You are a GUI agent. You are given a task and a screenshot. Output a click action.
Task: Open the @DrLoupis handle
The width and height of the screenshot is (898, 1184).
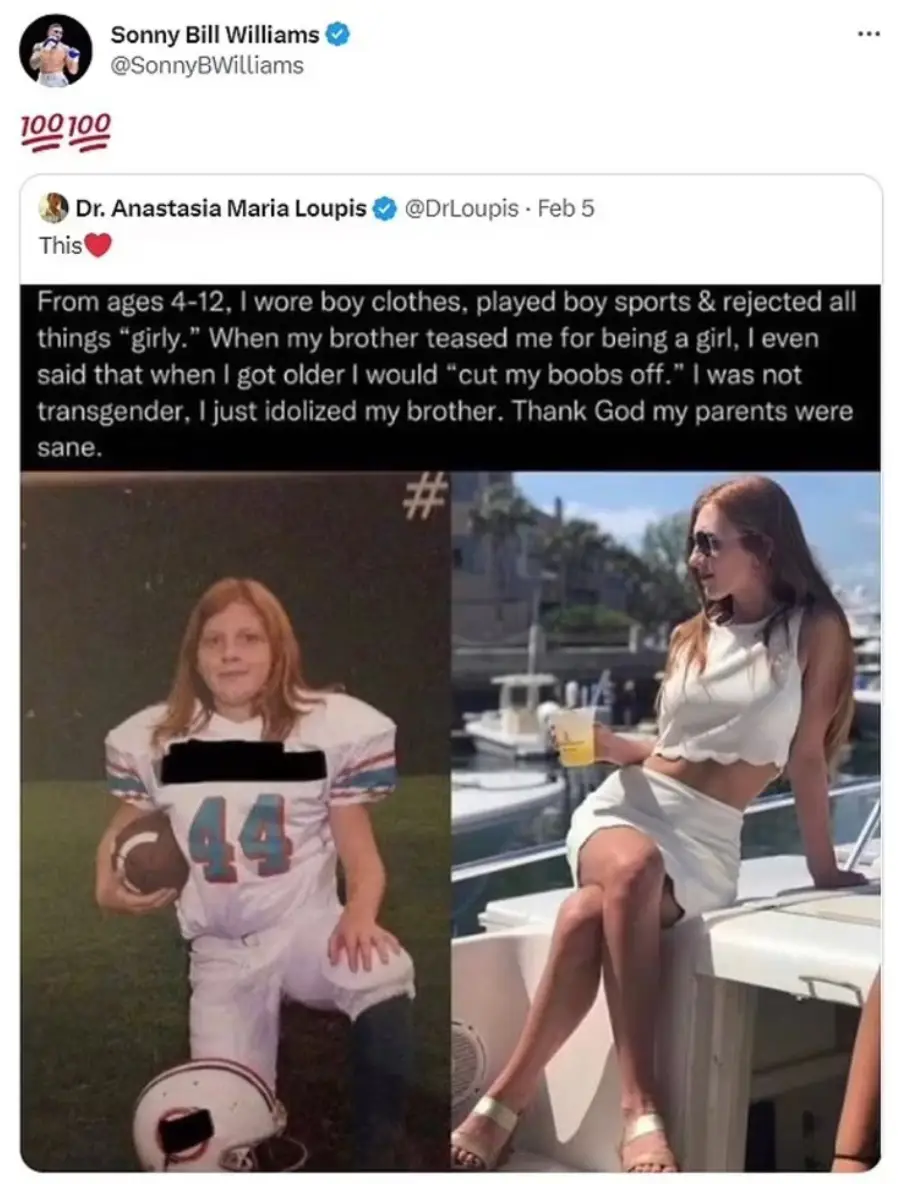tap(460, 209)
